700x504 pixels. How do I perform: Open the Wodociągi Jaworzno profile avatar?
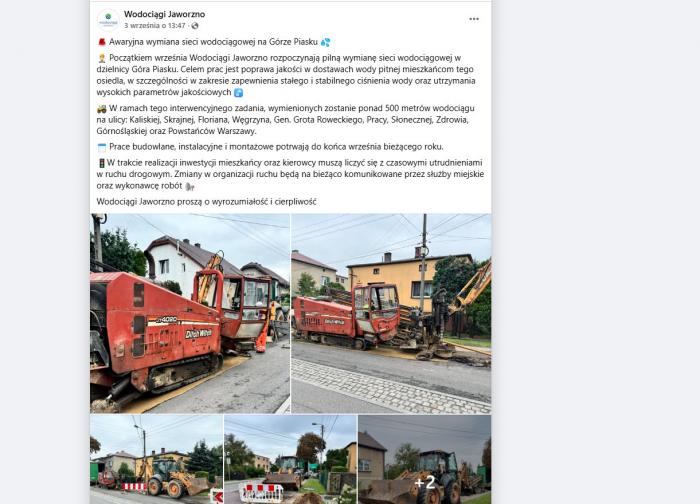tap(108, 20)
